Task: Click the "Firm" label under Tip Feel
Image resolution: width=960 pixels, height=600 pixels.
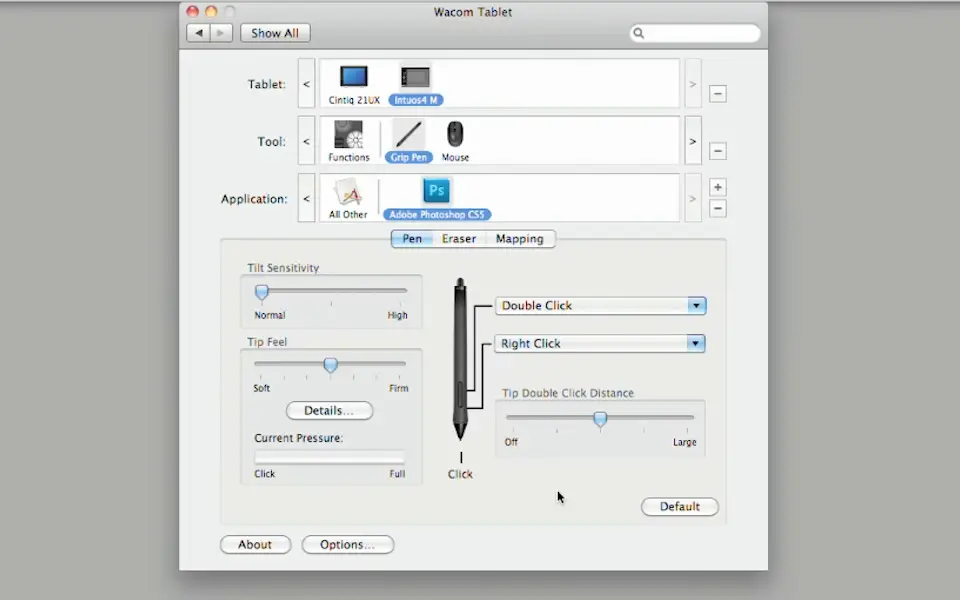Action: coord(399,388)
